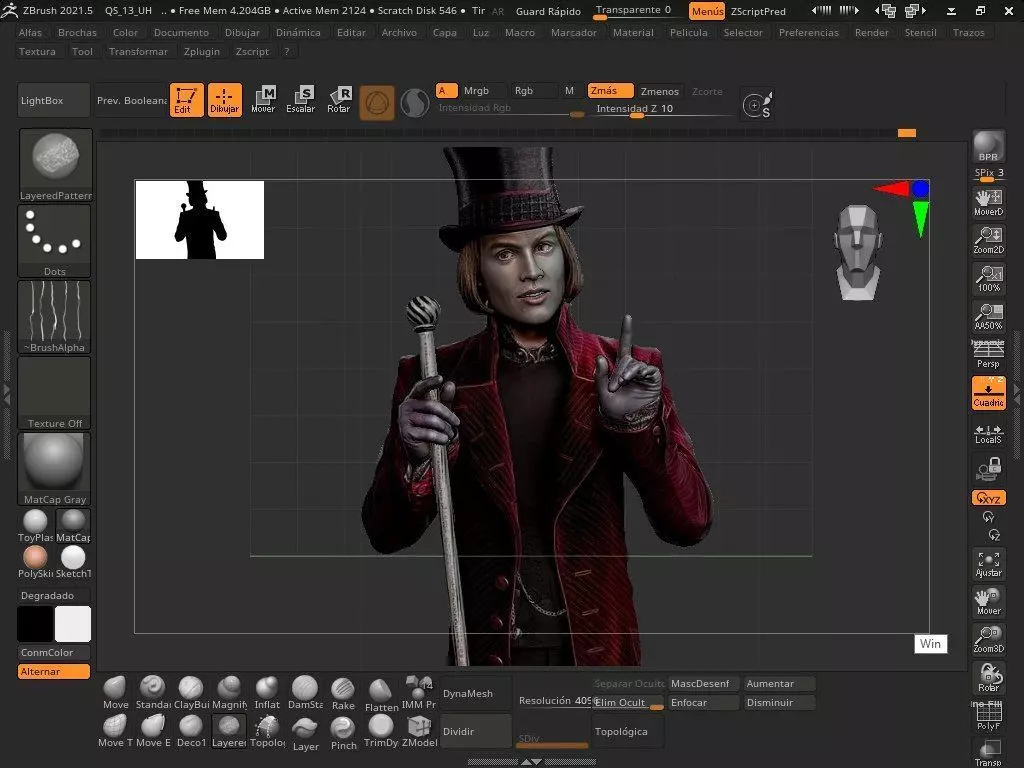Click the BPR render icon

click(x=988, y=146)
